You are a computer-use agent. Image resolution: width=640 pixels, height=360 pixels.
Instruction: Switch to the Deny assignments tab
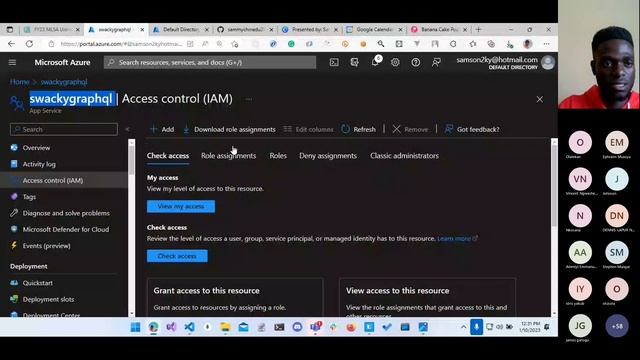point(328,156)
